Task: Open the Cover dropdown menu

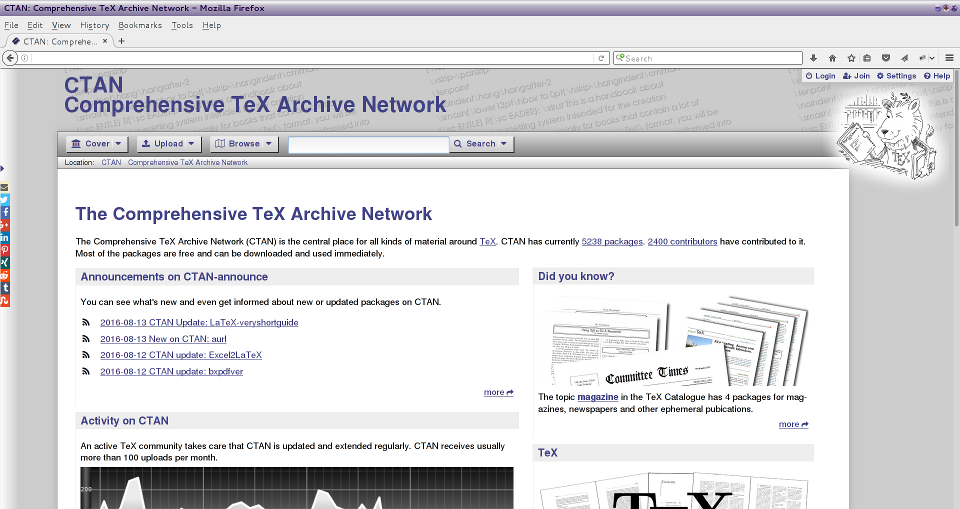Action: point(96,144)
